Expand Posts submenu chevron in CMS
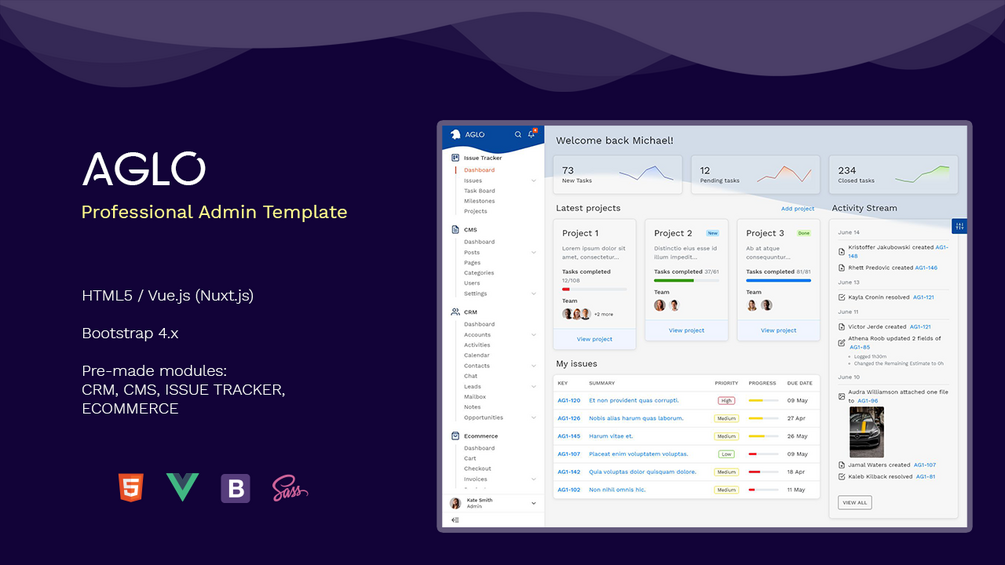 [x=533, y=252]
